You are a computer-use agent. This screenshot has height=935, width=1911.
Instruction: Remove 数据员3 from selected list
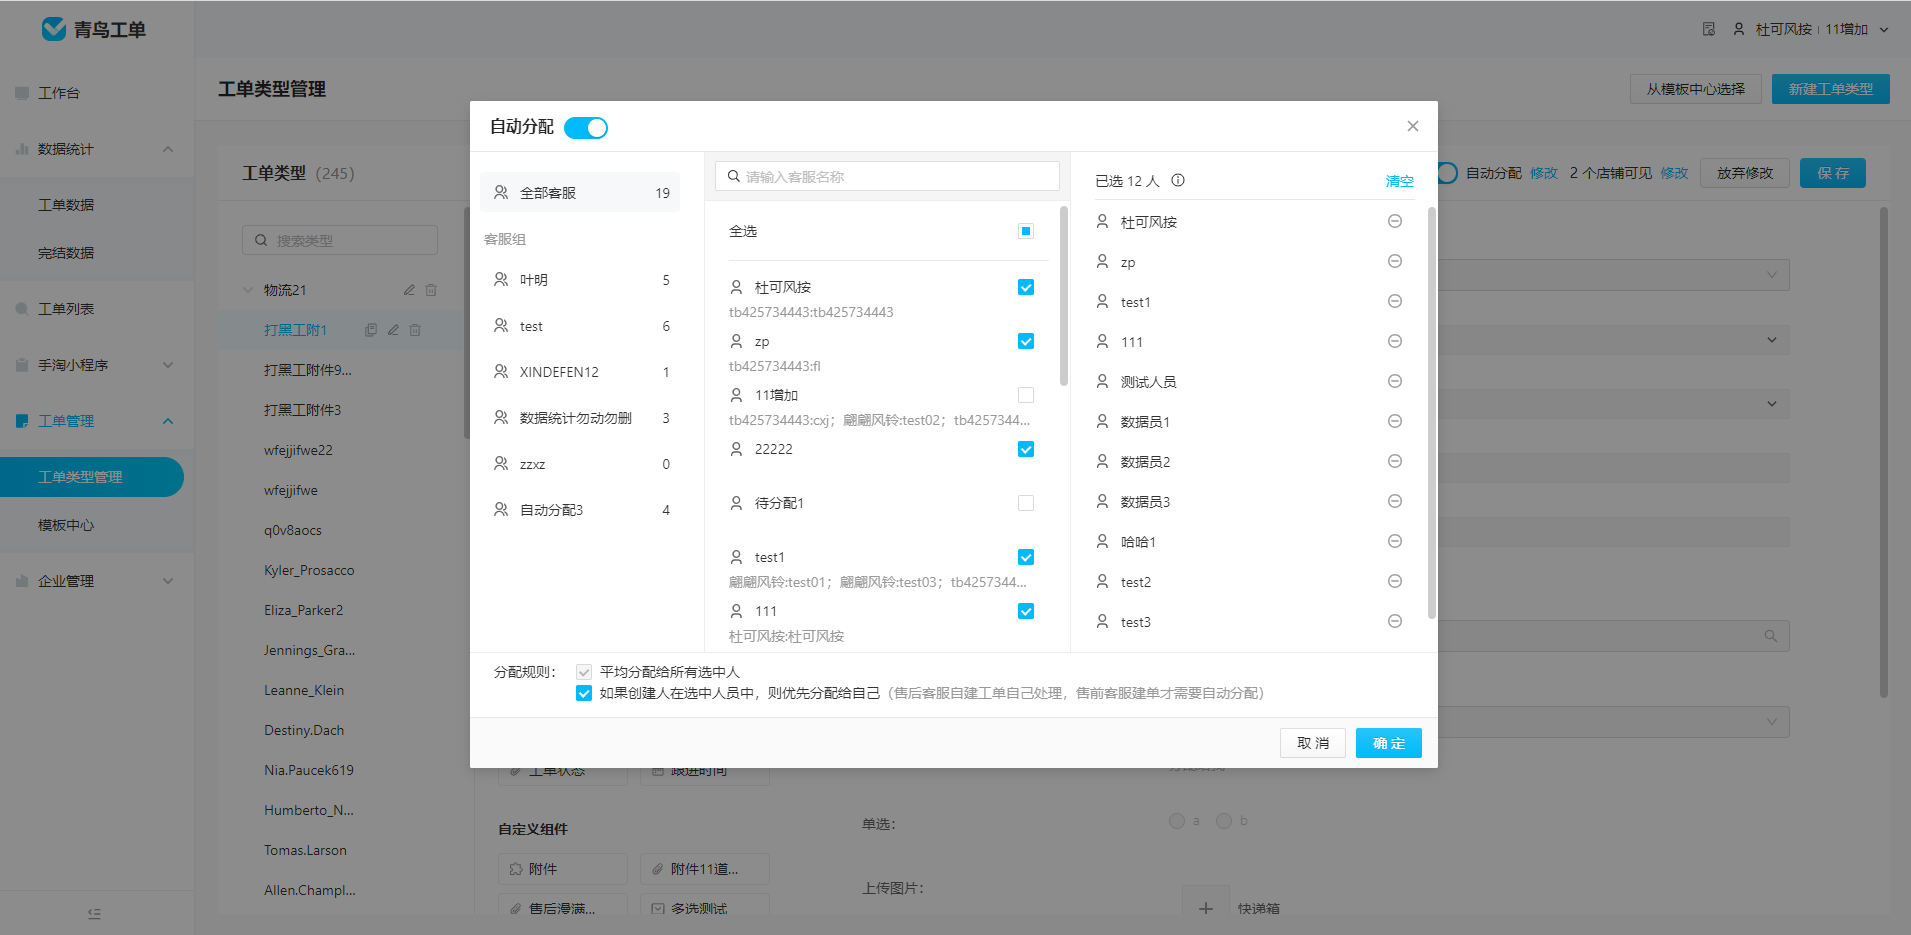pos(1394,501)
